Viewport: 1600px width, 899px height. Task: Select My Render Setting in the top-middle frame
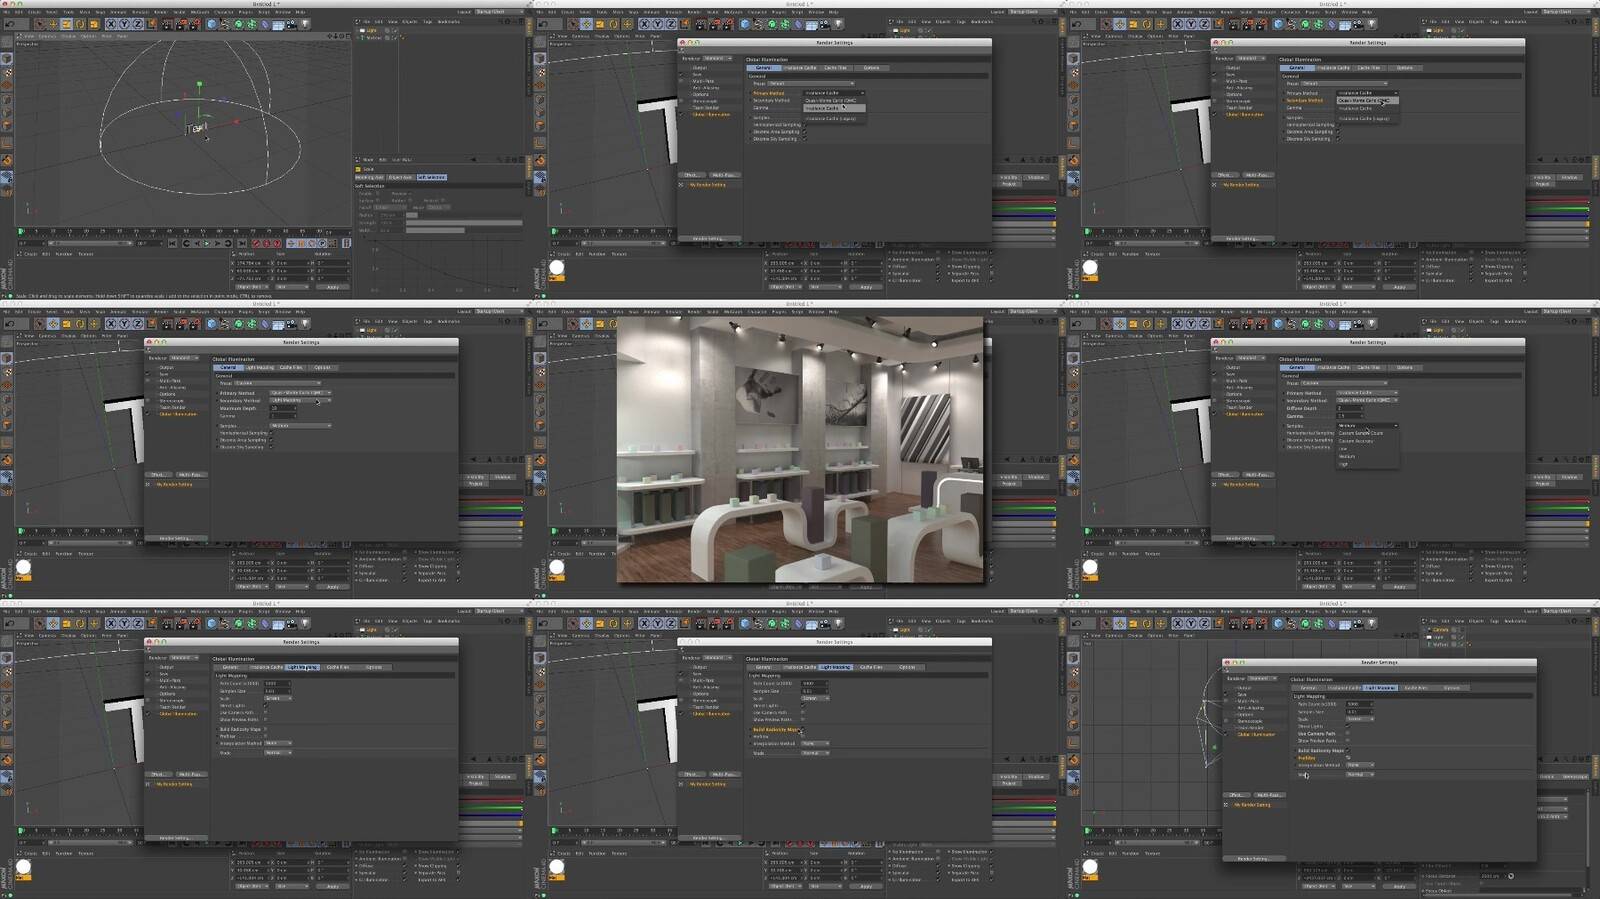(x=707, y=185)
